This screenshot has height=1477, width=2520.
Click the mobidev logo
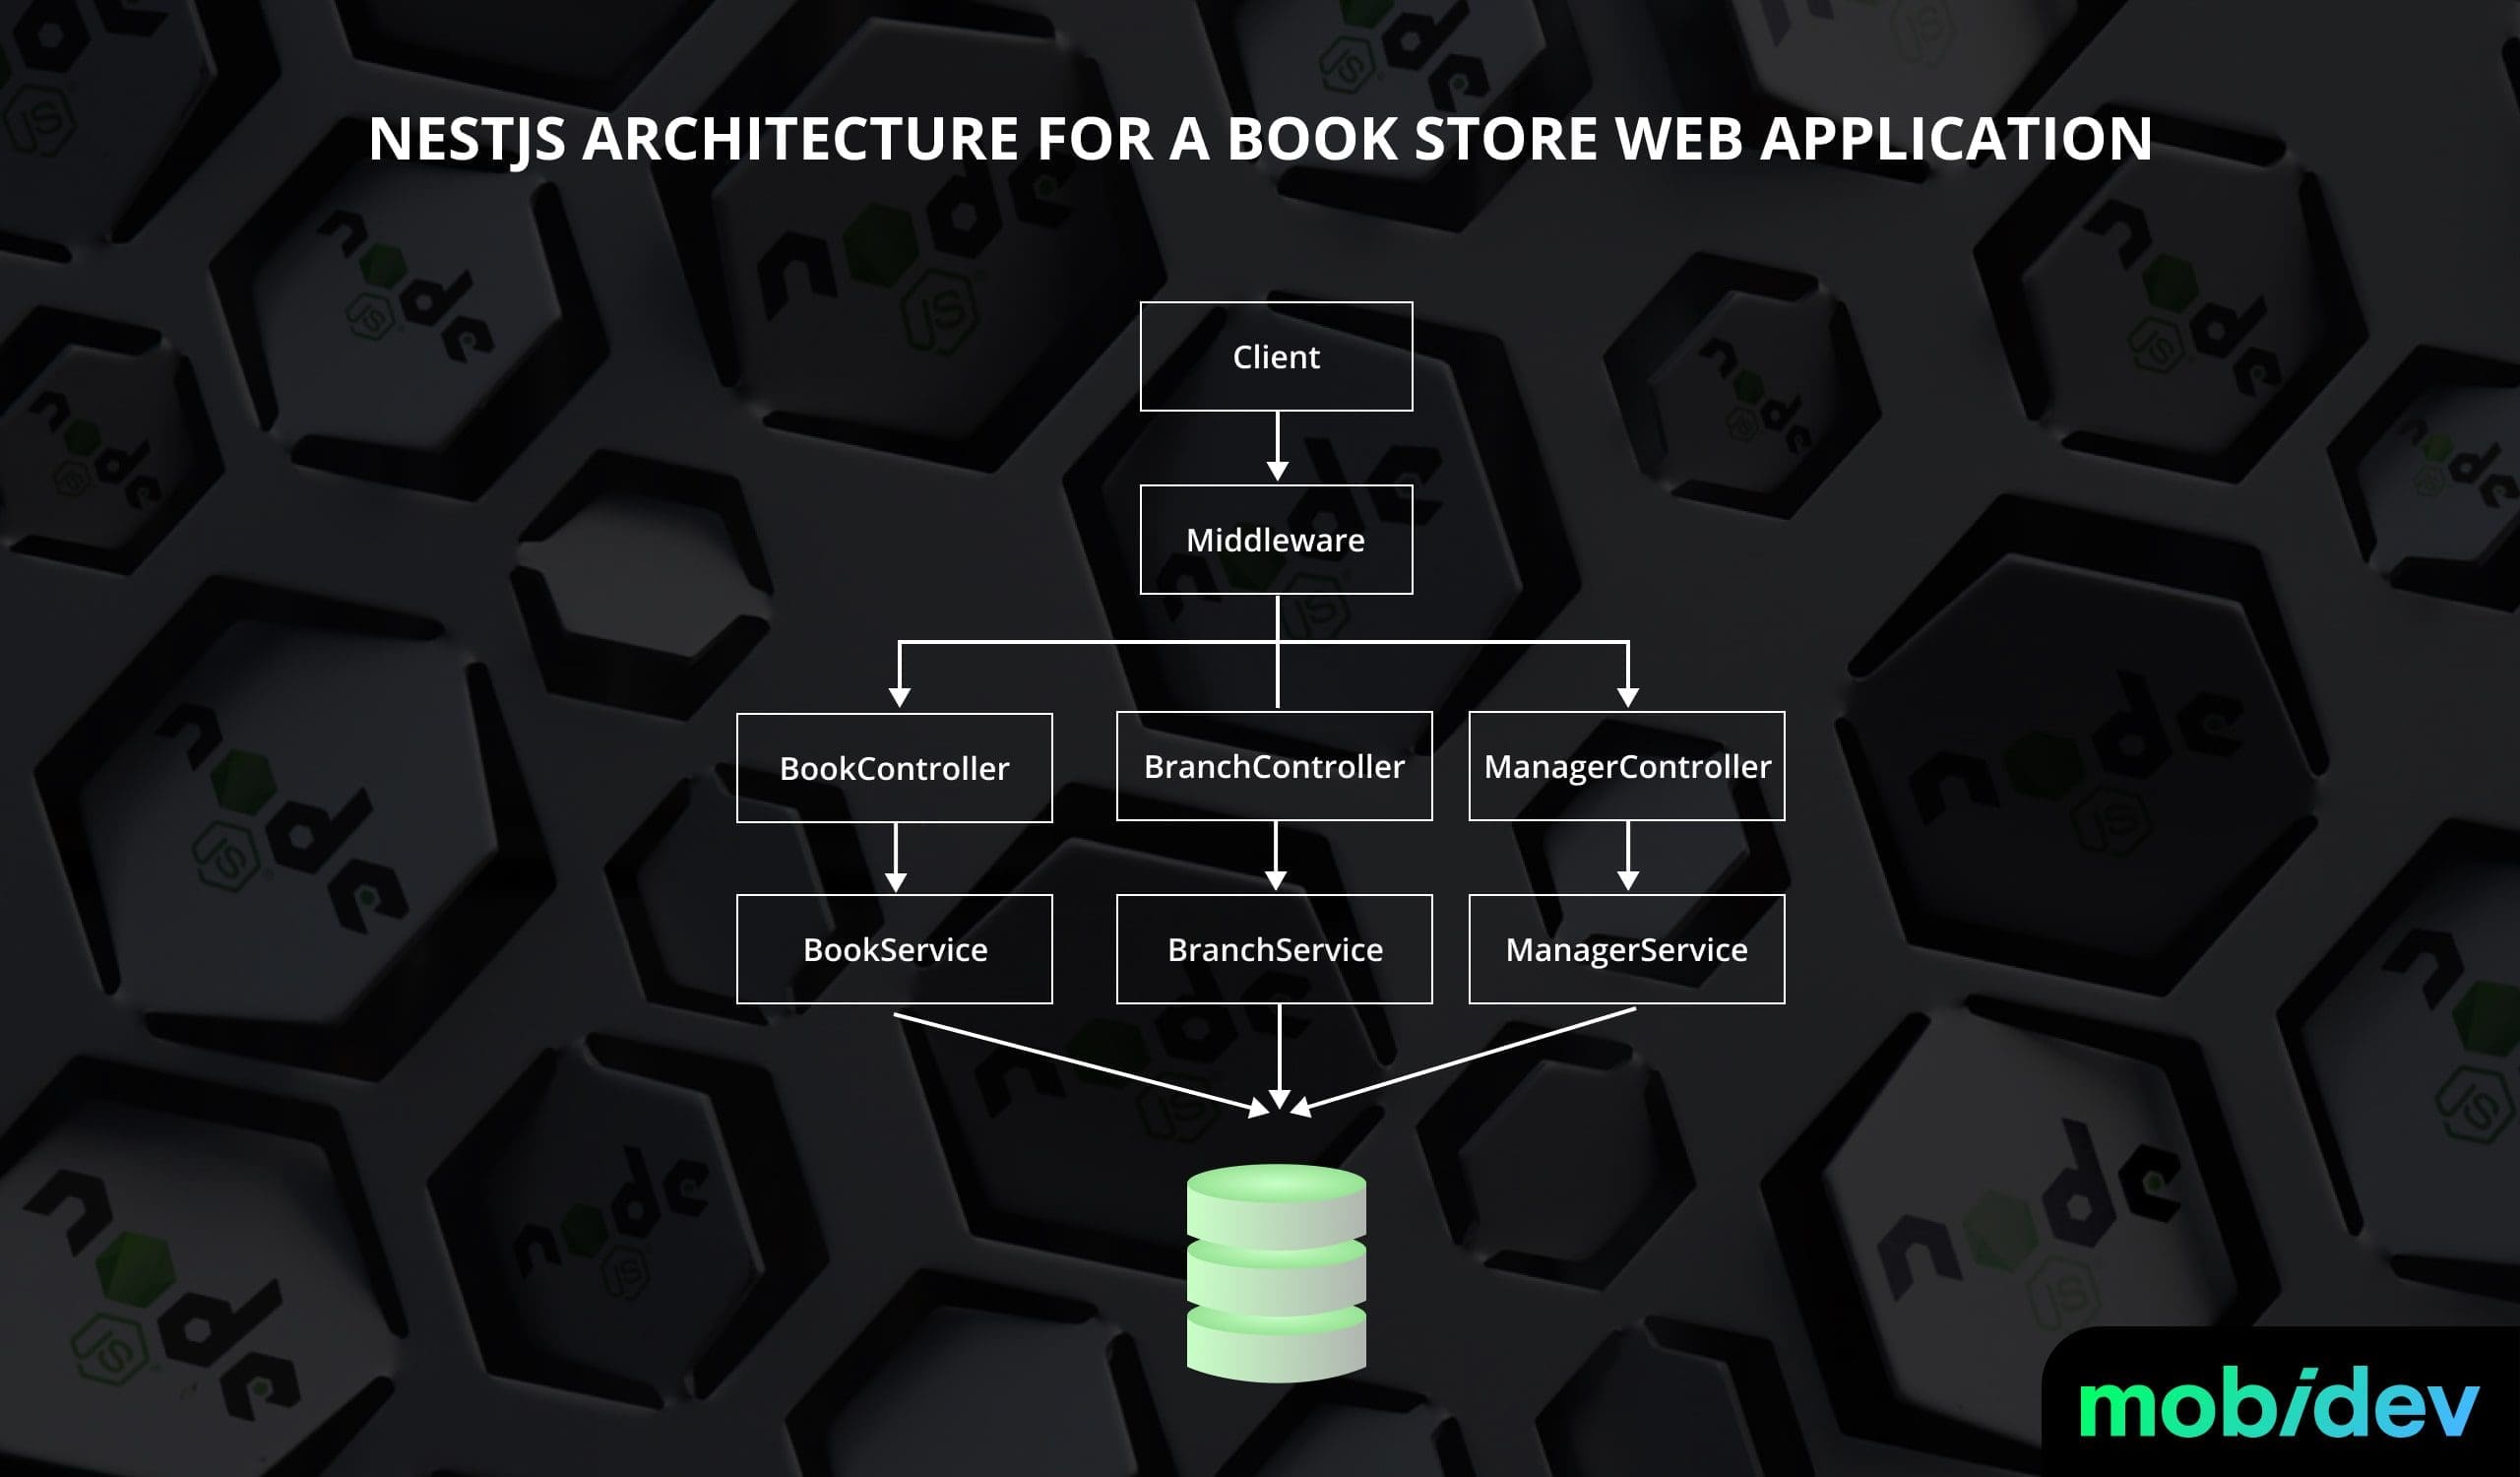point(2278,1406)
